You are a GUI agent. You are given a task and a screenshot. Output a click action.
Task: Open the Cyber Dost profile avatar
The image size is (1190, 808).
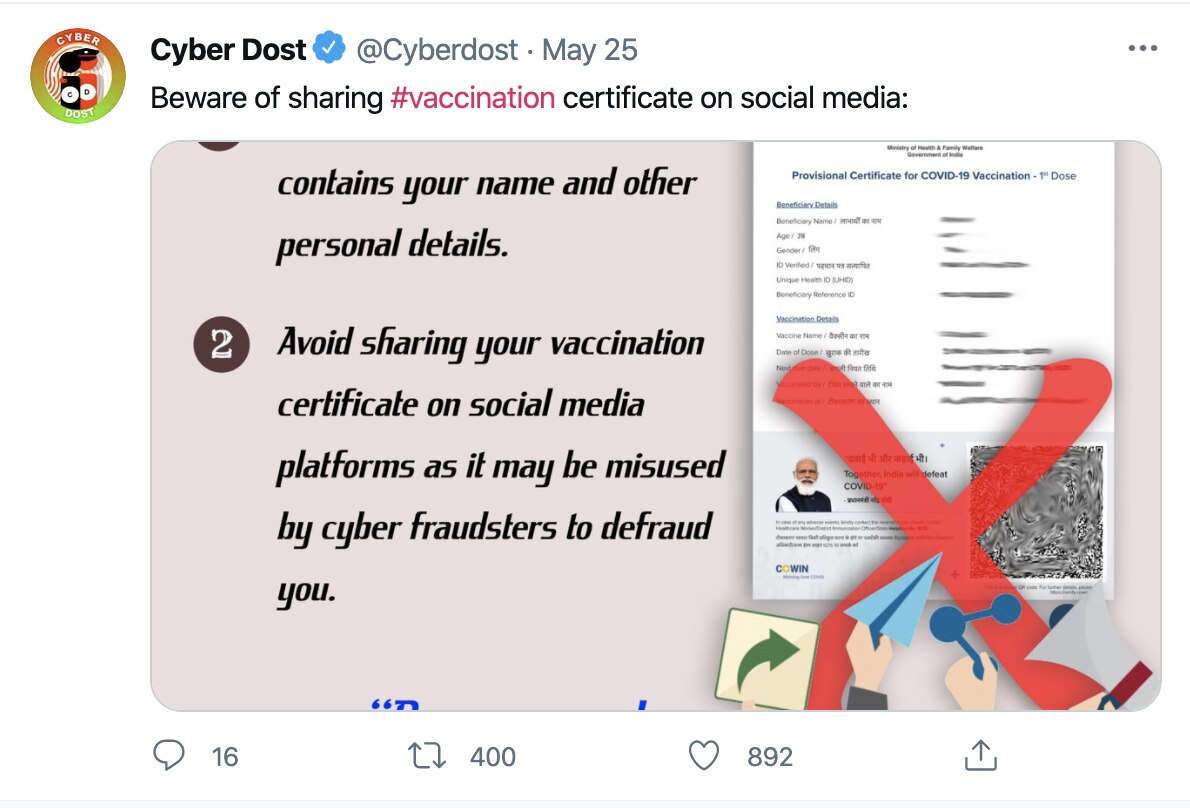pyautogui.click(x=78, y=76)
